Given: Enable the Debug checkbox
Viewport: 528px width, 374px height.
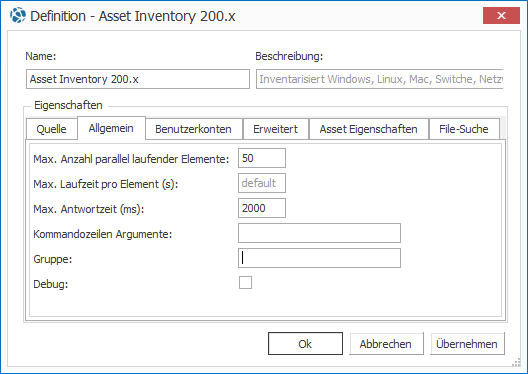Looking at the screenshot, I should (x=245, y=282).
